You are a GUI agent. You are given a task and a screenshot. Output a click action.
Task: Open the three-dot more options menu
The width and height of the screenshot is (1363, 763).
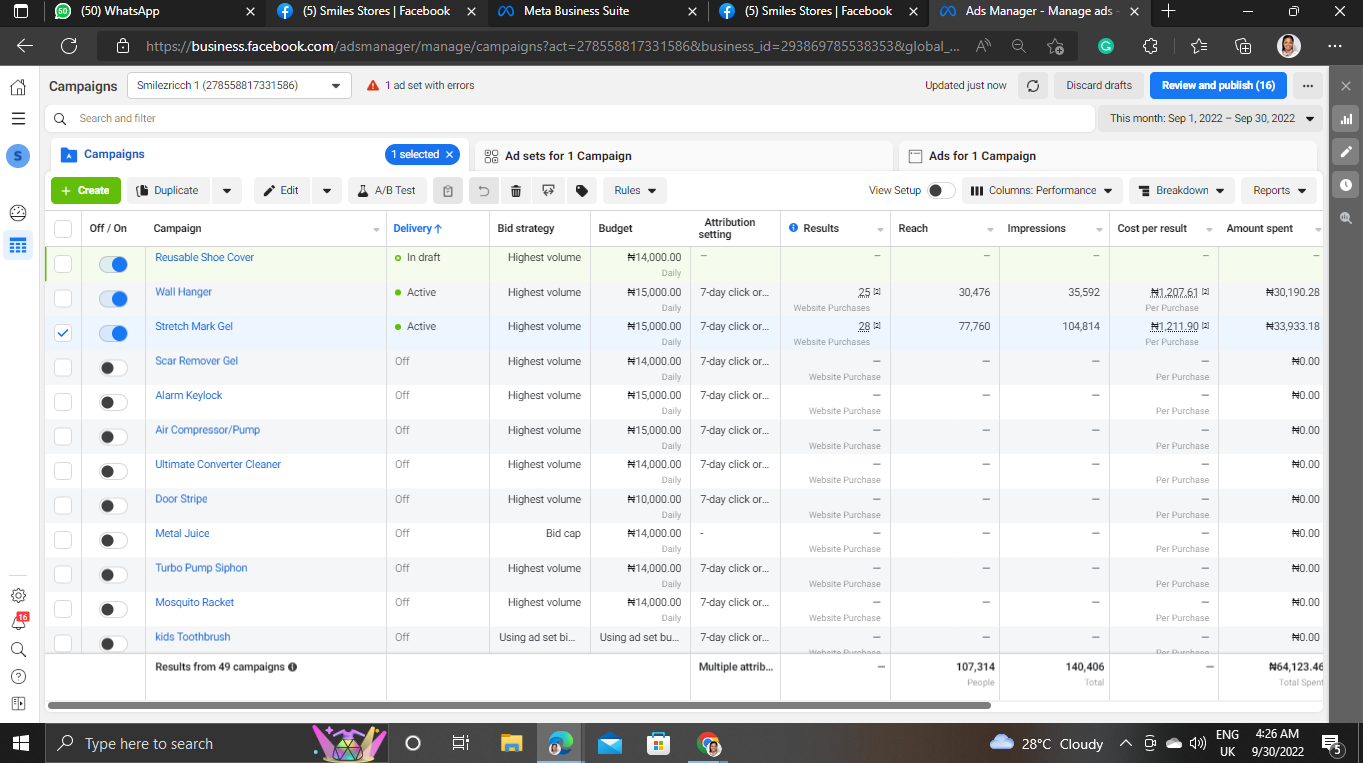coord(1307,86)
